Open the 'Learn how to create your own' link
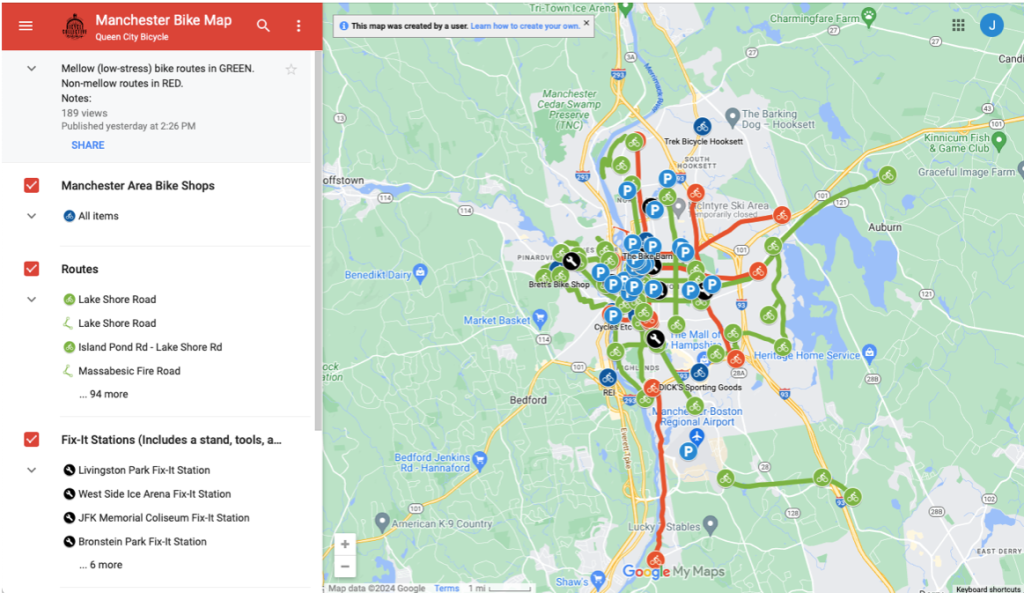The height and width of the screenshot is (593, 1024). pyautogui.click(x=525, y=26)
